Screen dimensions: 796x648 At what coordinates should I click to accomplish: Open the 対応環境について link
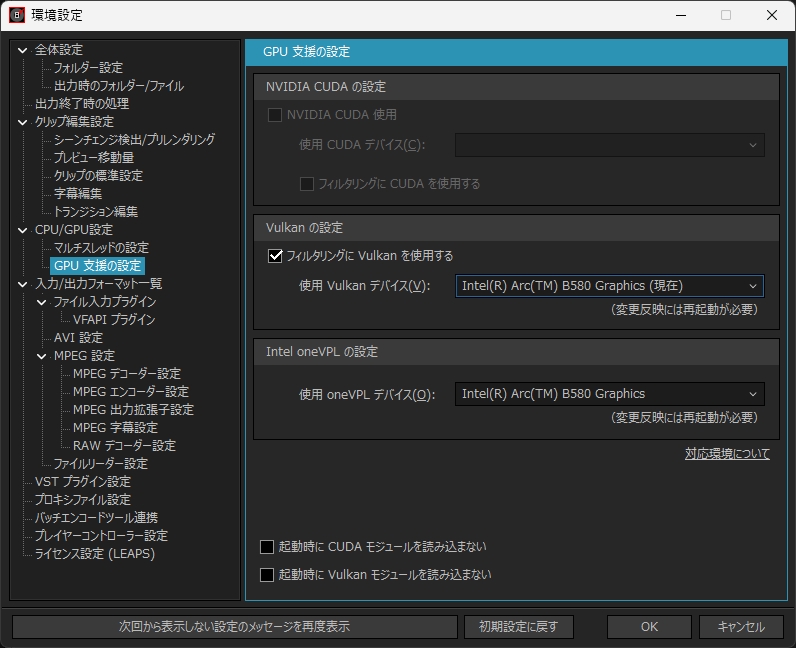[x=727, y=453]
